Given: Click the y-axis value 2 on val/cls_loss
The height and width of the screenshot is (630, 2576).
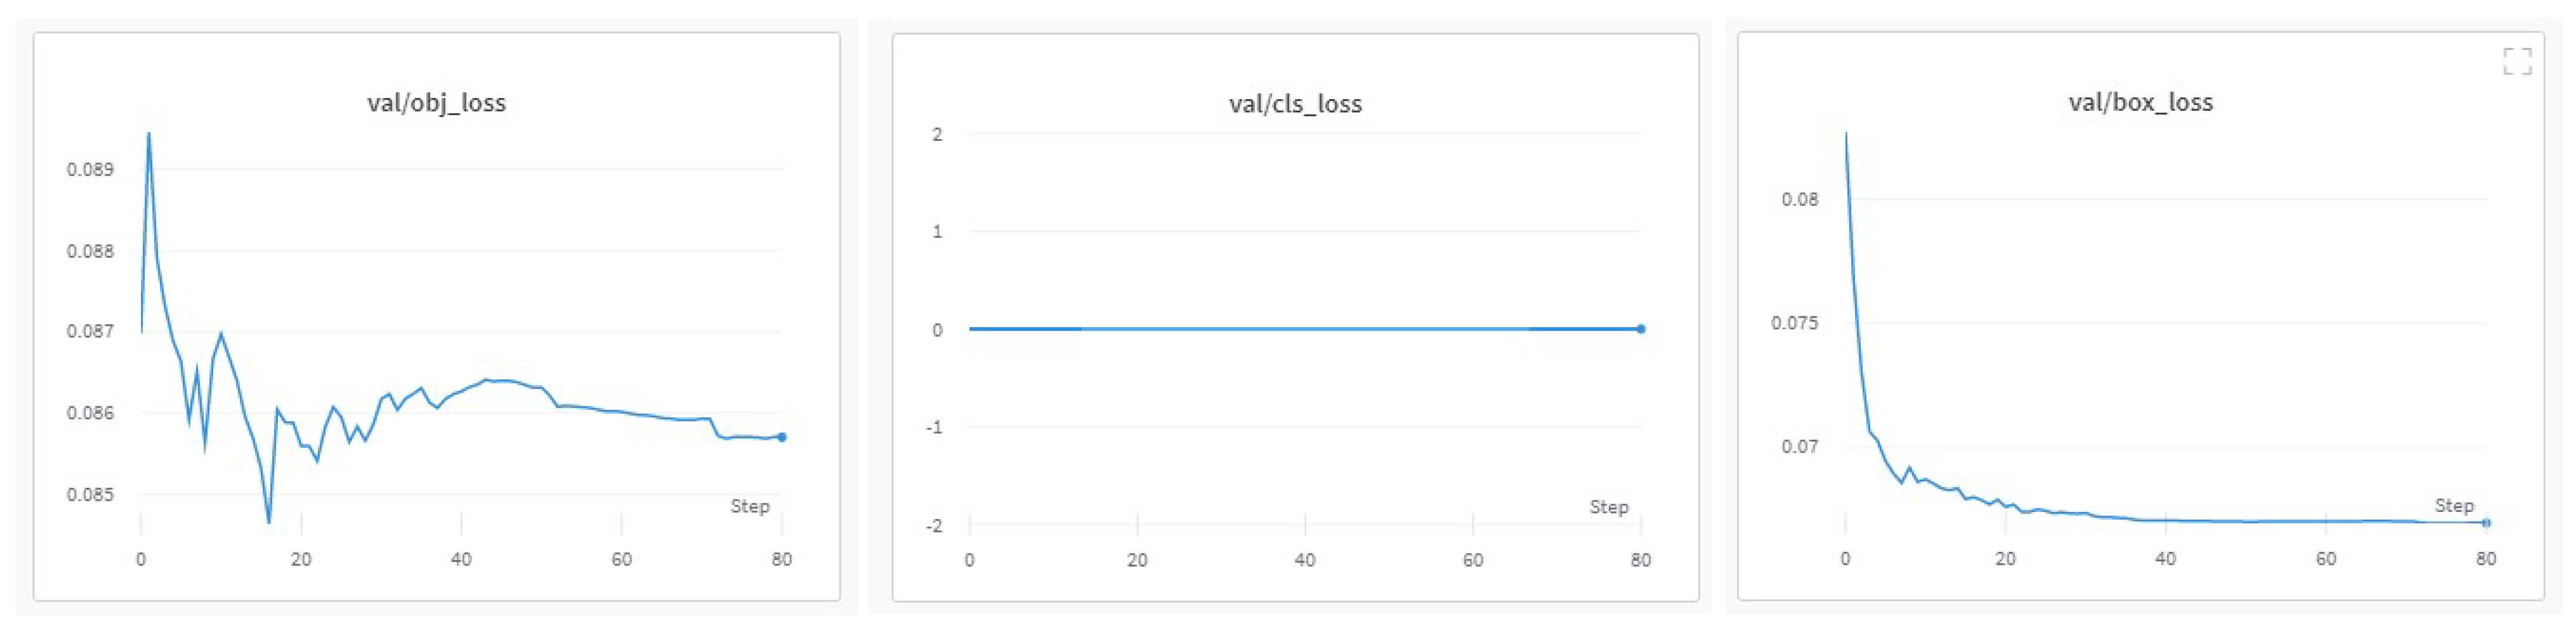Looking at the screenshot, I should [937, 134].
